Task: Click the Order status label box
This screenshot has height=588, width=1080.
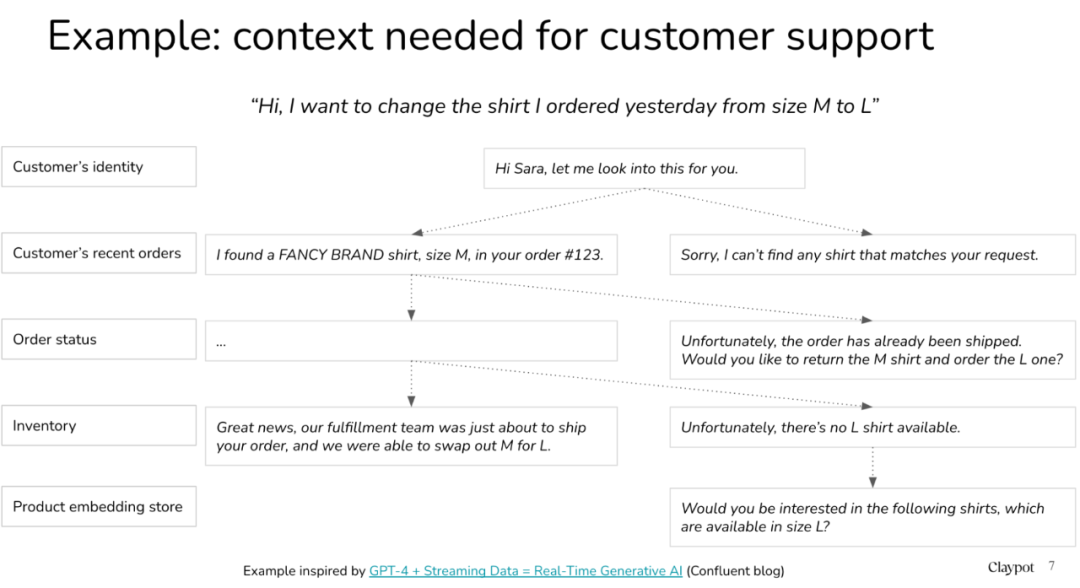Action: [98, 339]
